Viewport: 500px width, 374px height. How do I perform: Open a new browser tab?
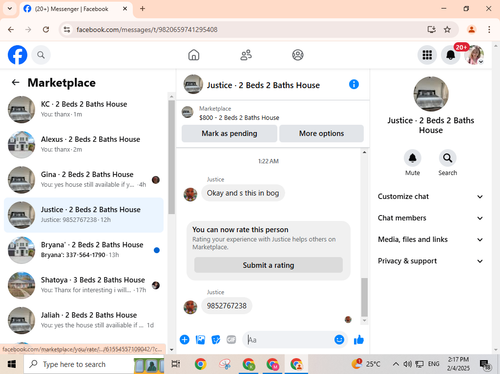[142, 9]
